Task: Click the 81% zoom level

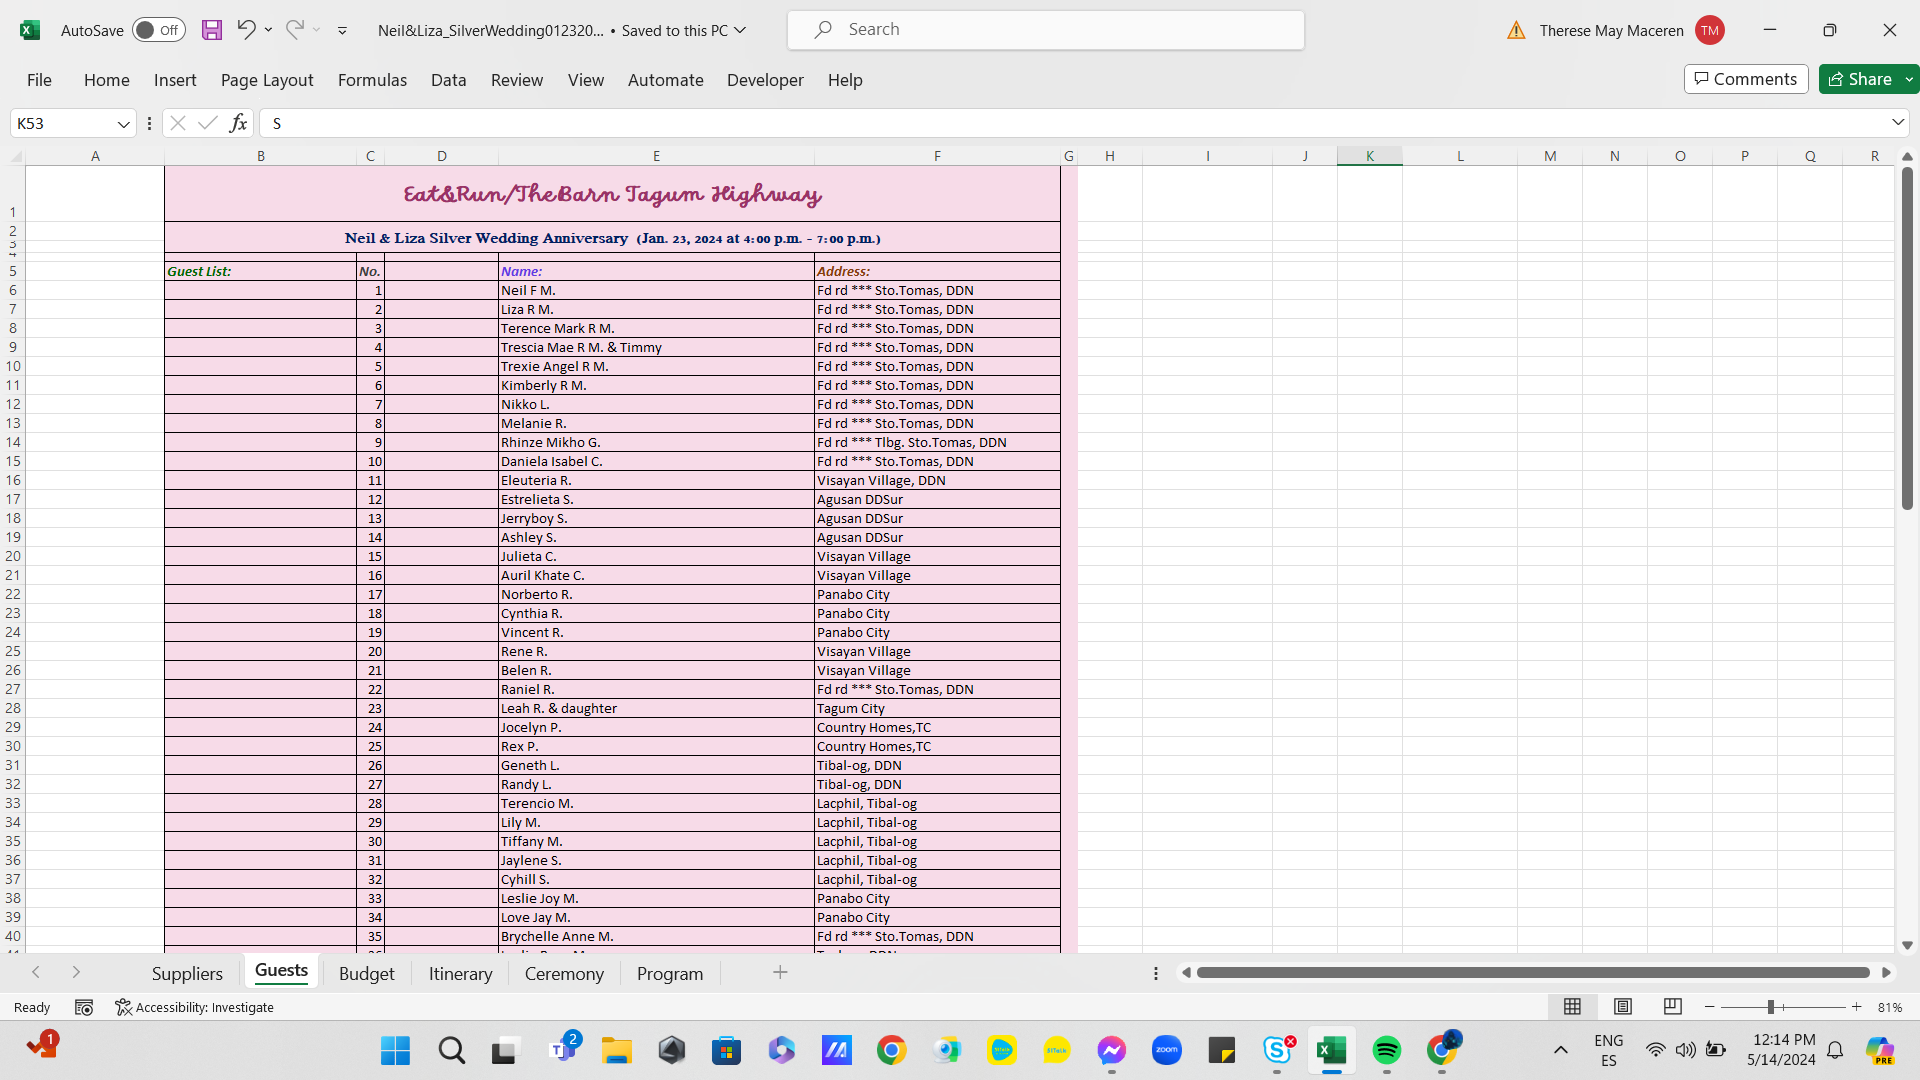Action: pyautogui.click(x=1890, y=1007)
